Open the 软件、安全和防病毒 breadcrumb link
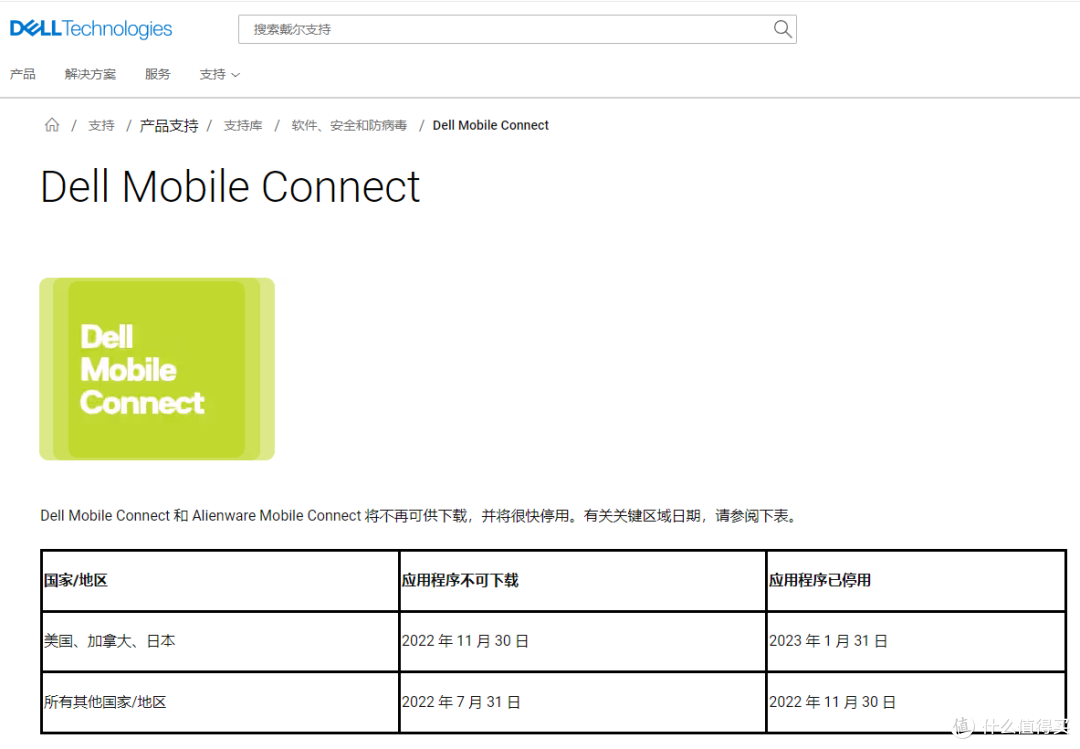1080x749 pixels. click(348, 125)
